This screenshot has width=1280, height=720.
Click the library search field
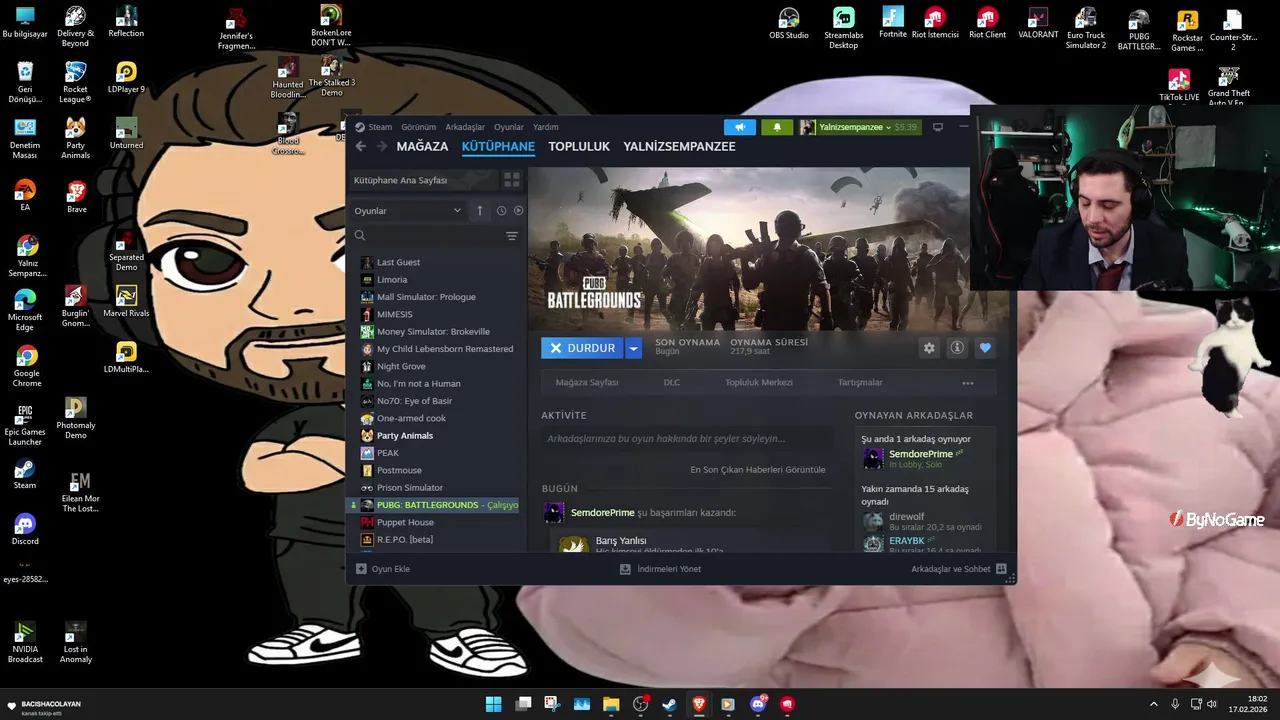425,236
